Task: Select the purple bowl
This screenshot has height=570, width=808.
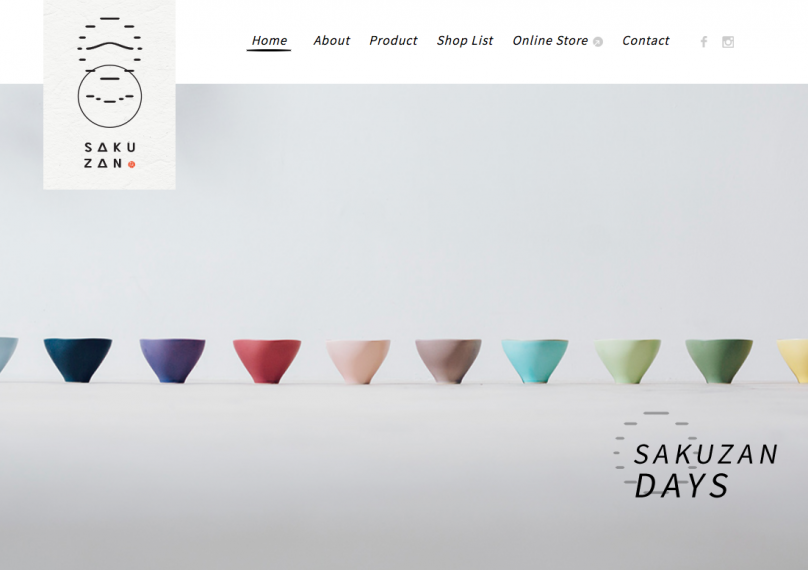Action: [173, 360]
